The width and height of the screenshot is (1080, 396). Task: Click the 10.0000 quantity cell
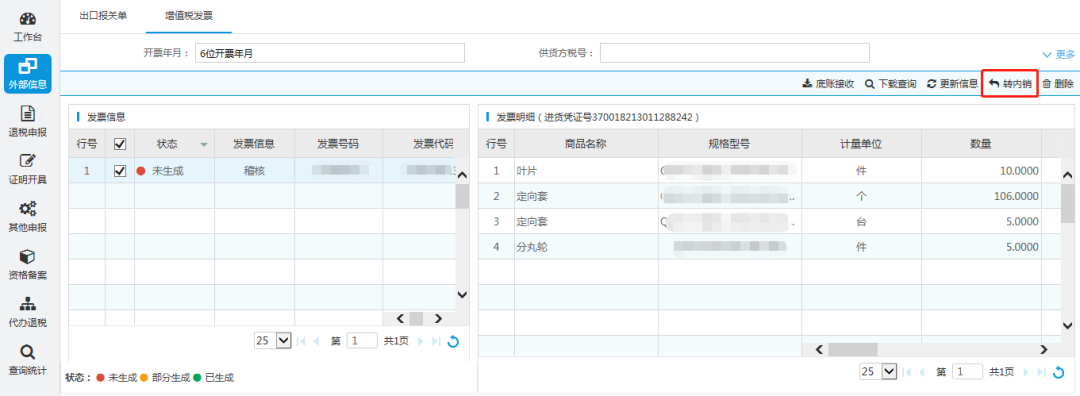(x=981, y=171)
